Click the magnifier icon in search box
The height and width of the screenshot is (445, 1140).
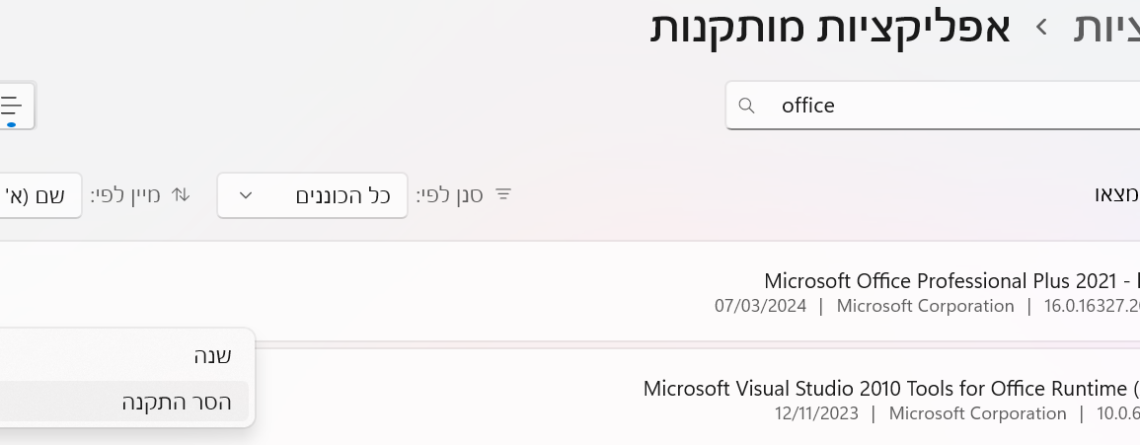pos(747,105)
